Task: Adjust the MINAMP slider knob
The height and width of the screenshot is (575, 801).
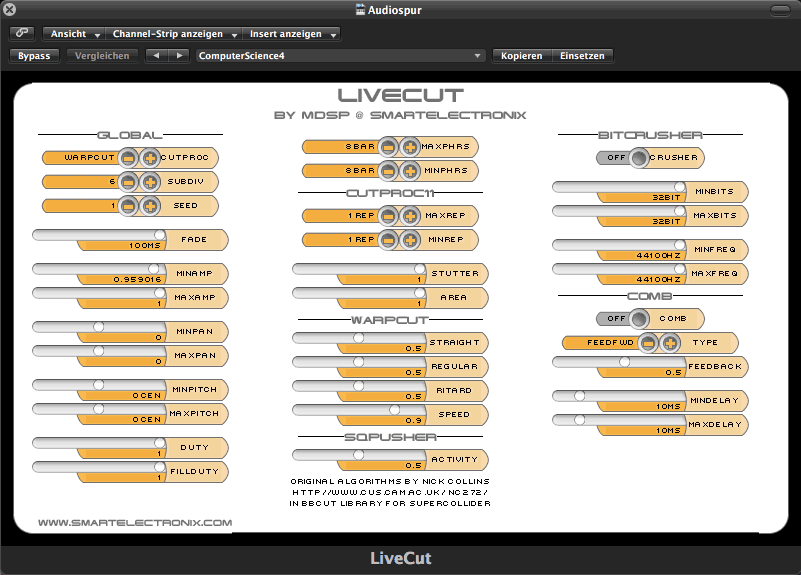Action: pyautogui.click(x=153, y=269)
